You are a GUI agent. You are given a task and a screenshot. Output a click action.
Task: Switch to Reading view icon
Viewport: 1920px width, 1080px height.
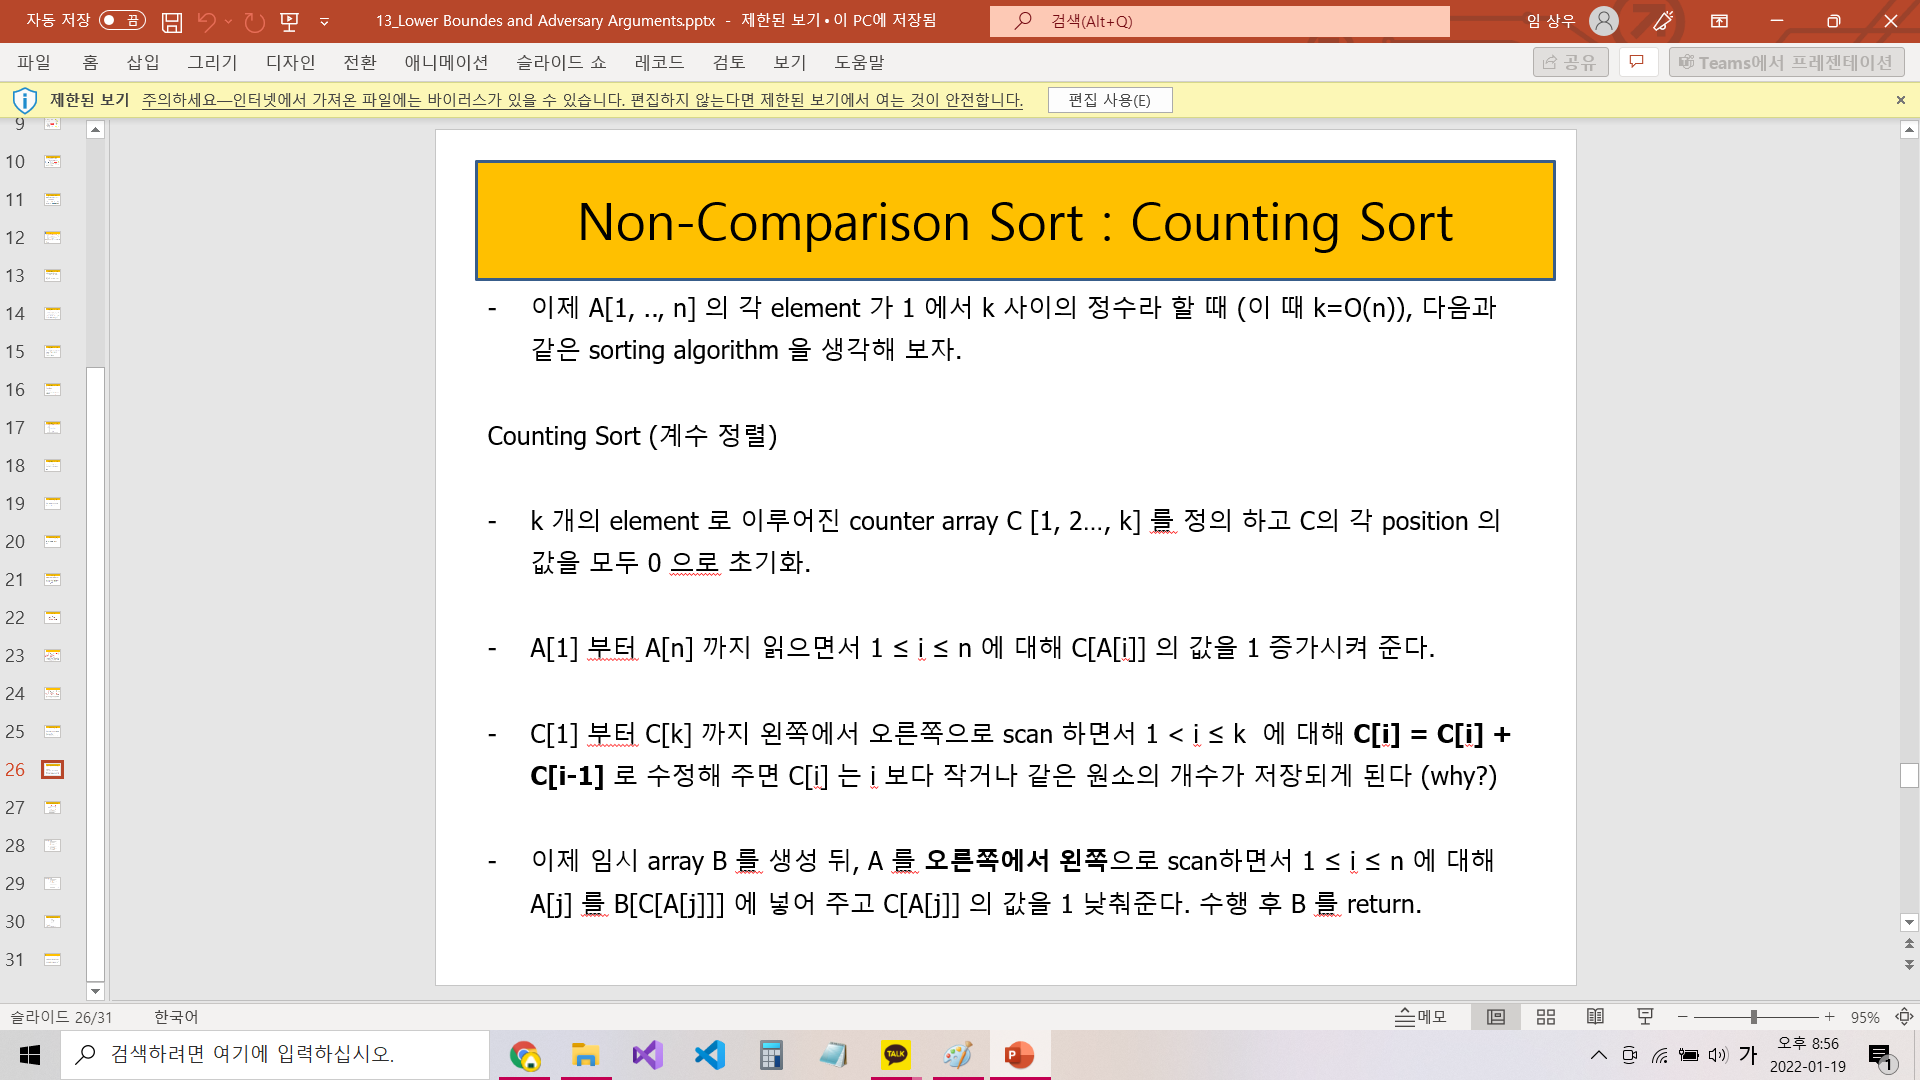coord(1595,1017)
